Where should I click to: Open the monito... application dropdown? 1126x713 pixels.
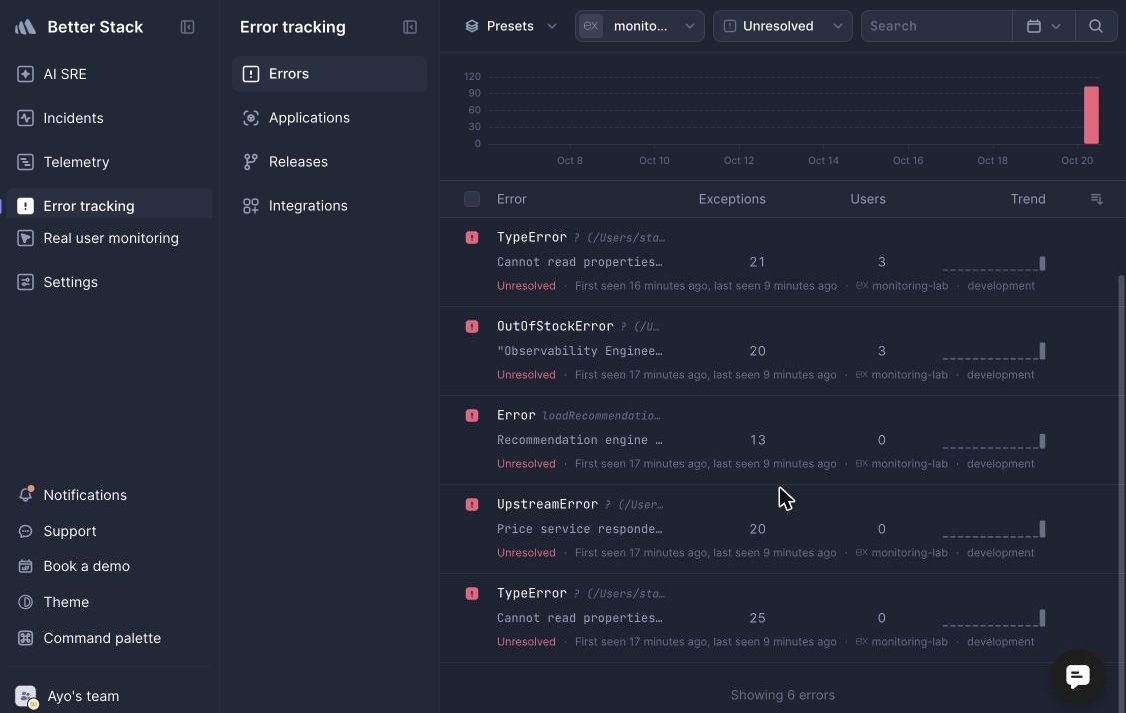point(640,26)
